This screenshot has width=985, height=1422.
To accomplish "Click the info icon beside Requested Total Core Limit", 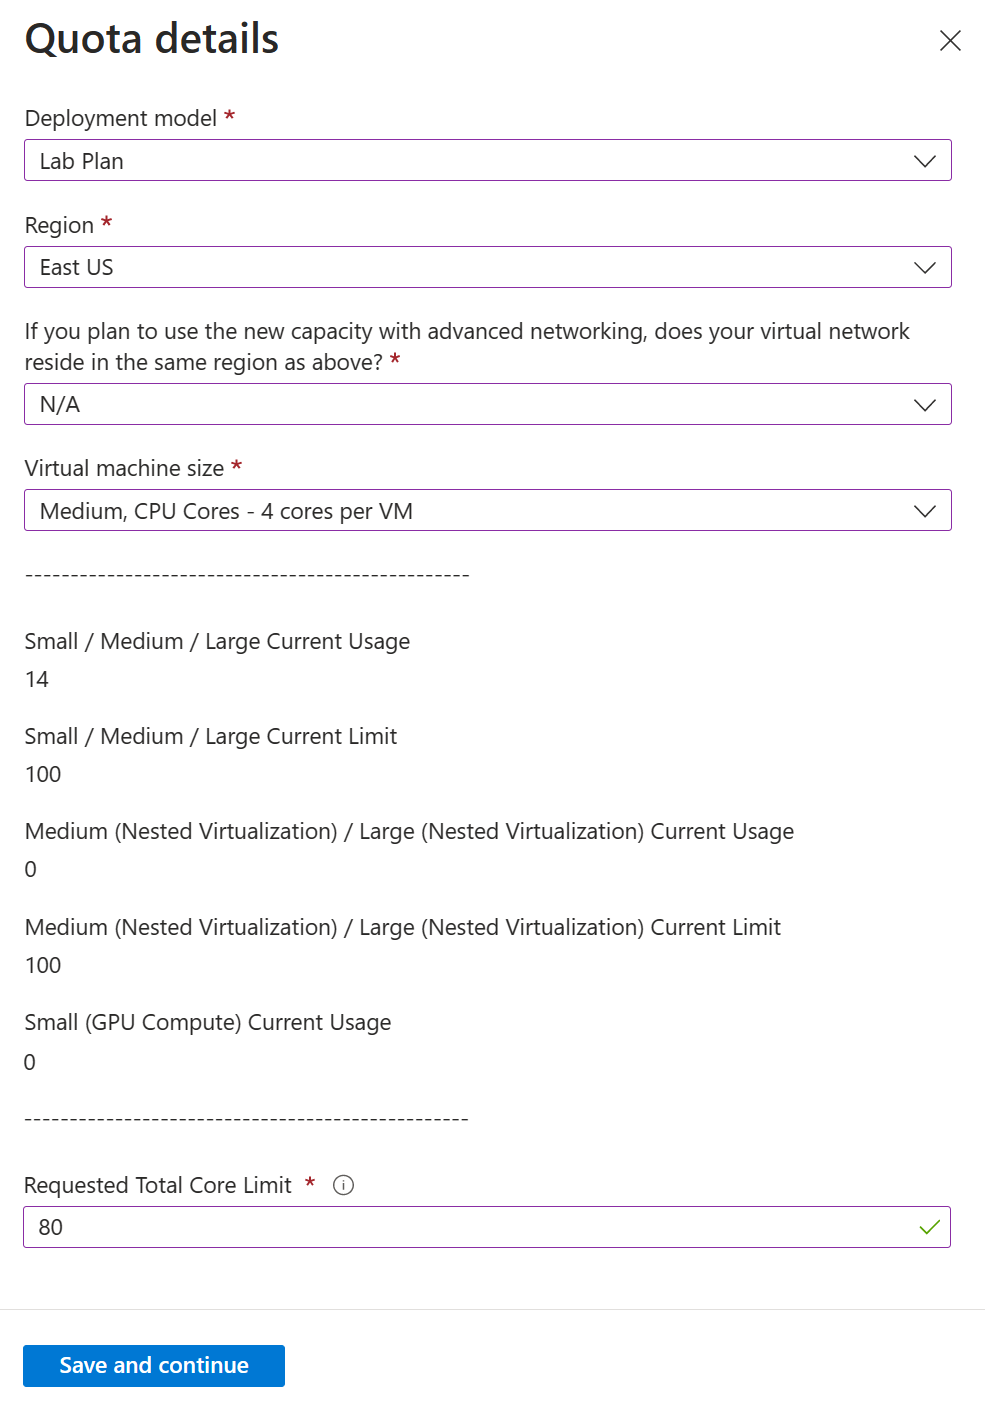I will (x=343, y=1185).
